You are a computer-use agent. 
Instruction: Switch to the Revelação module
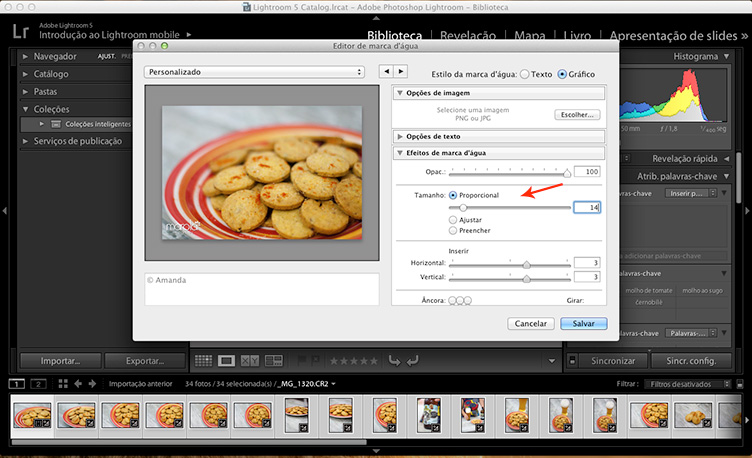point(468,35)
